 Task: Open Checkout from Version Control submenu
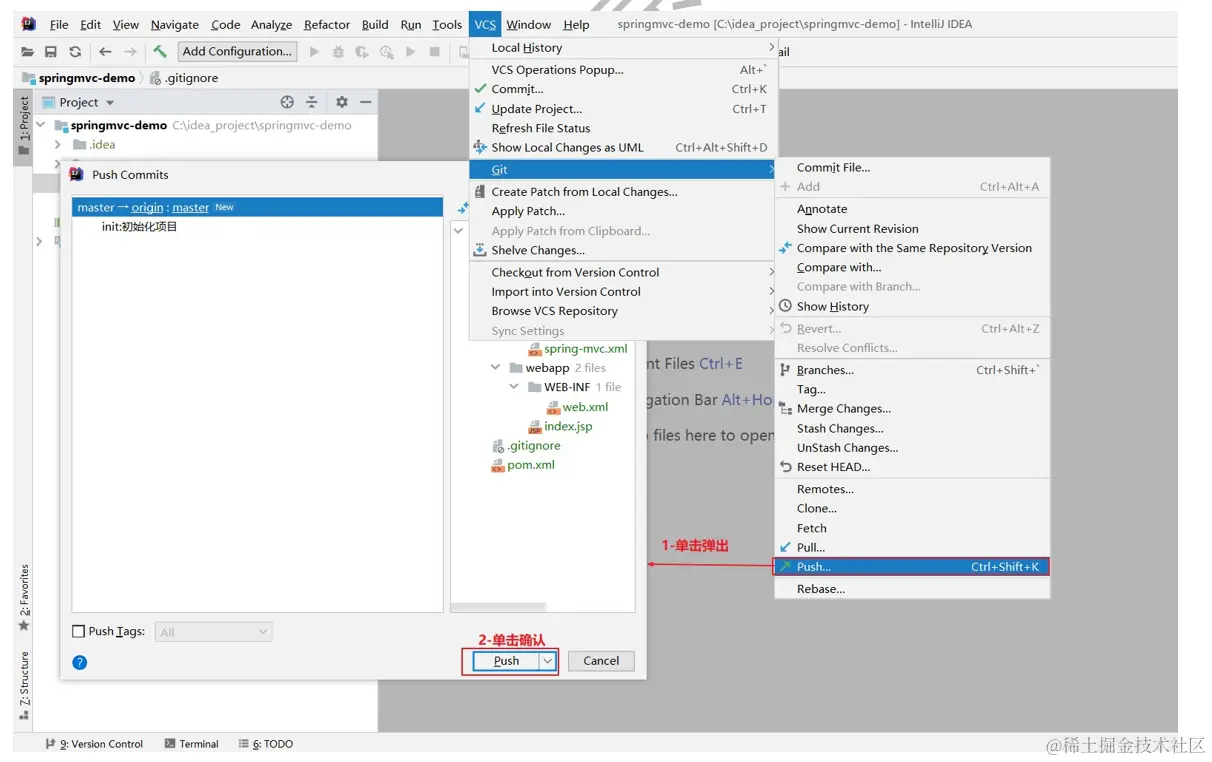623,272
